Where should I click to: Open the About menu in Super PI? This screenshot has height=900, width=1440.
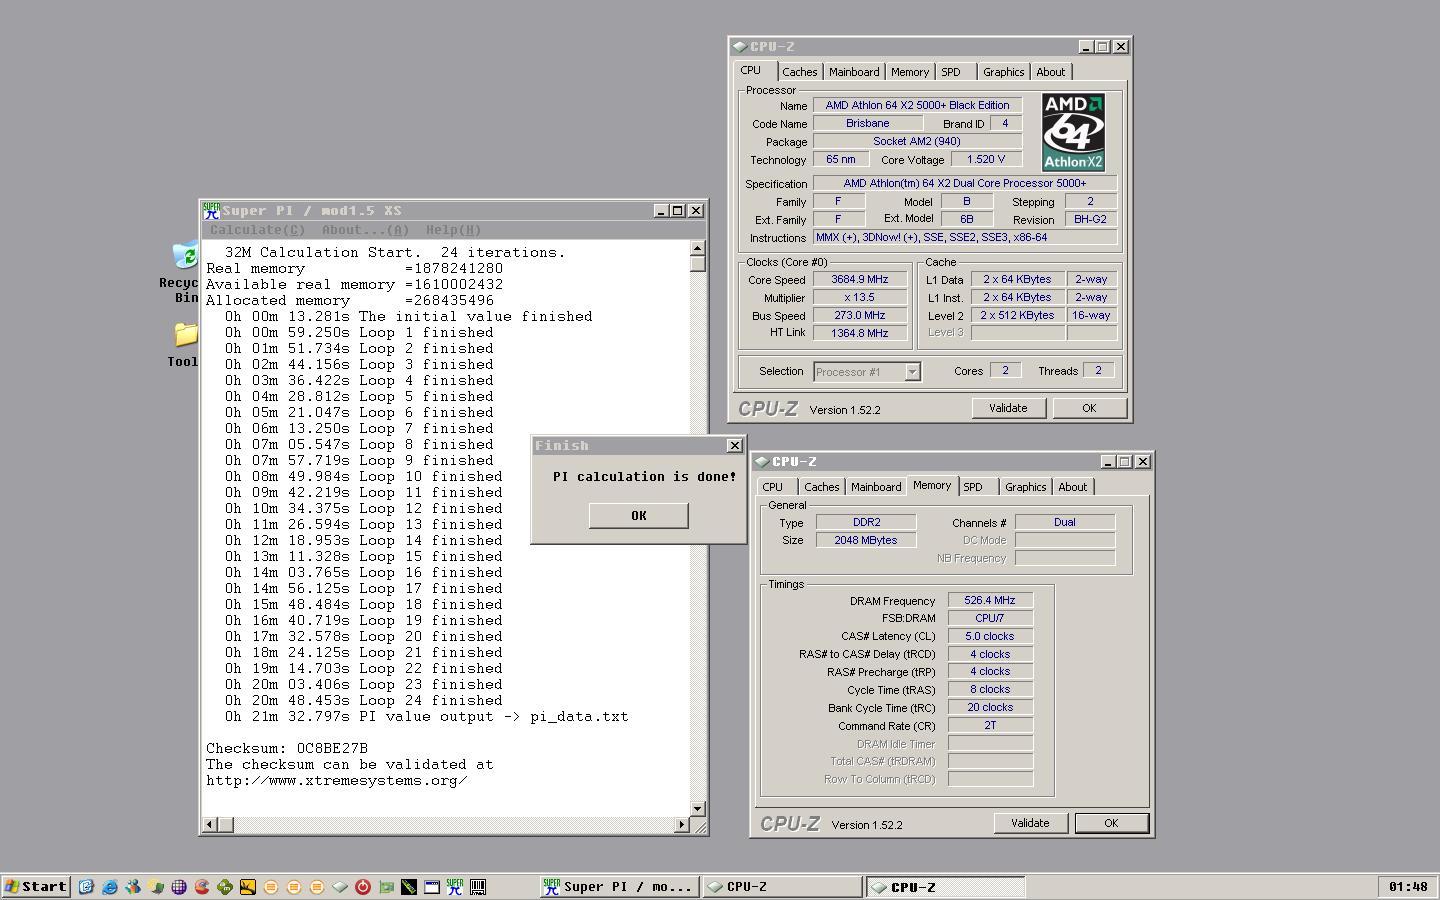coord(365,230)
